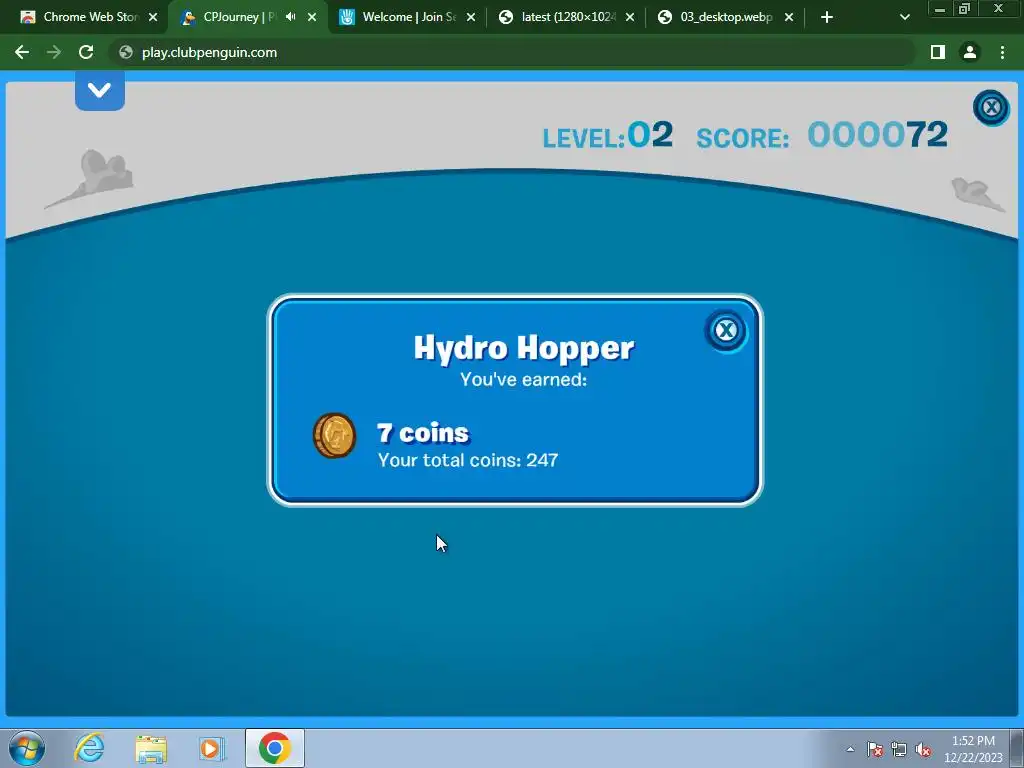Screen dimensions: 1024x768
Task: Close the latest (1280×1024) tab
Action: click(630, 17)
